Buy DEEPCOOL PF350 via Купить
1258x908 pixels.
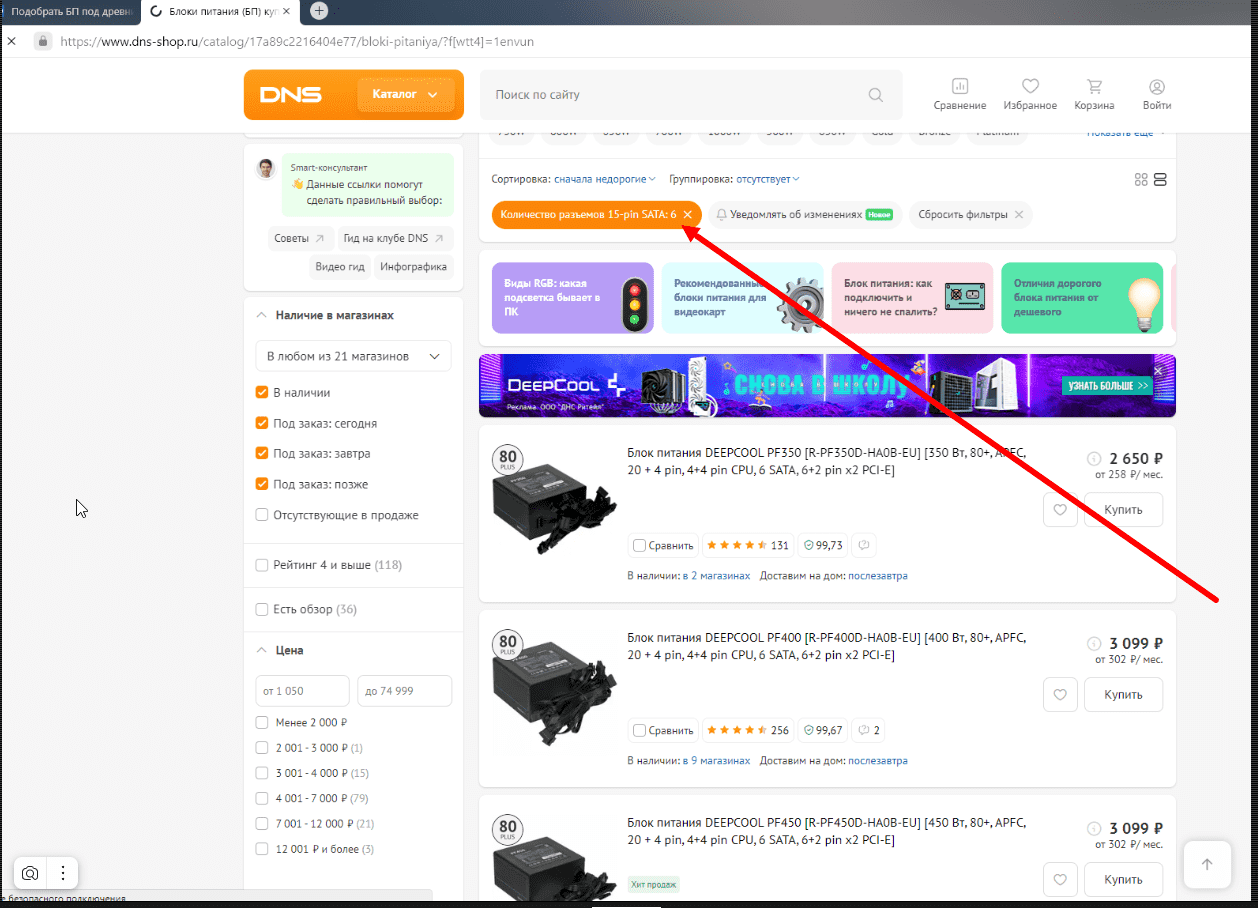(1123, 509)
